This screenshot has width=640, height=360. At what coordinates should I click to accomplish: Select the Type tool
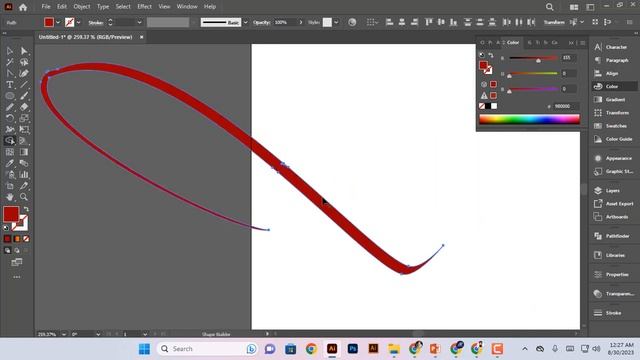click(10, 85)
